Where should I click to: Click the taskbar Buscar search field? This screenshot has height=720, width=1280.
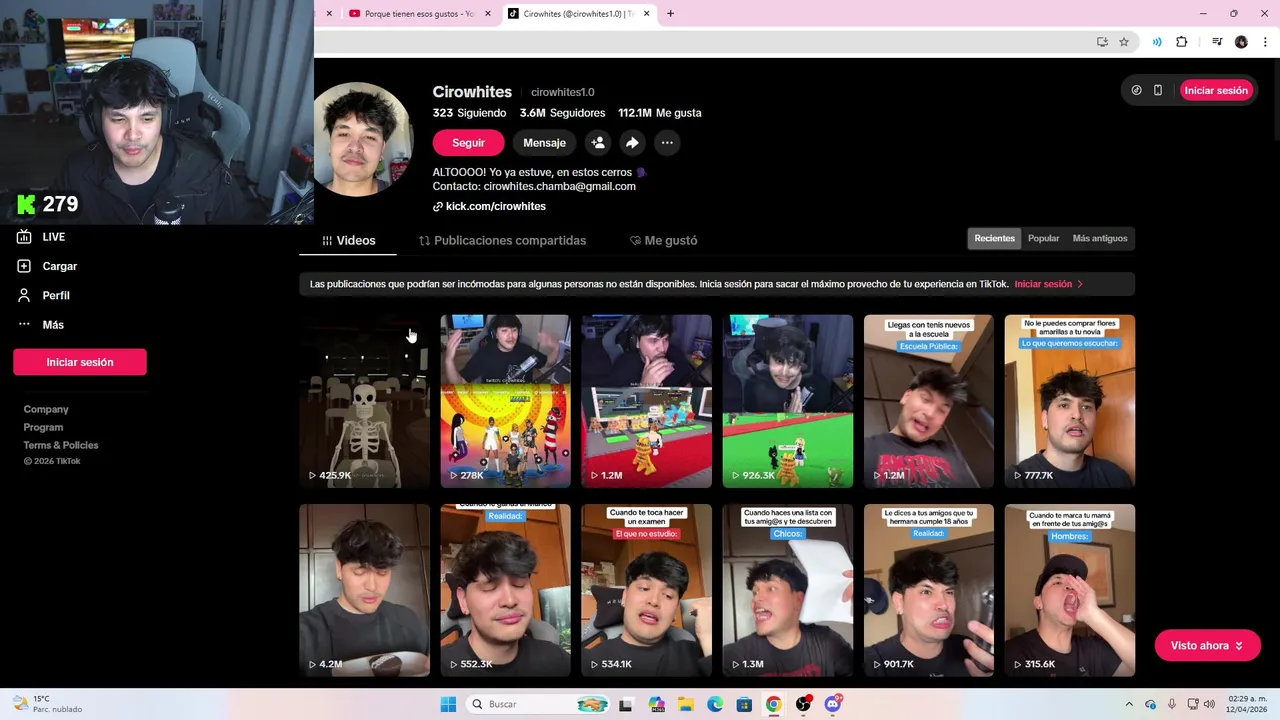click(x=538, y=704)
